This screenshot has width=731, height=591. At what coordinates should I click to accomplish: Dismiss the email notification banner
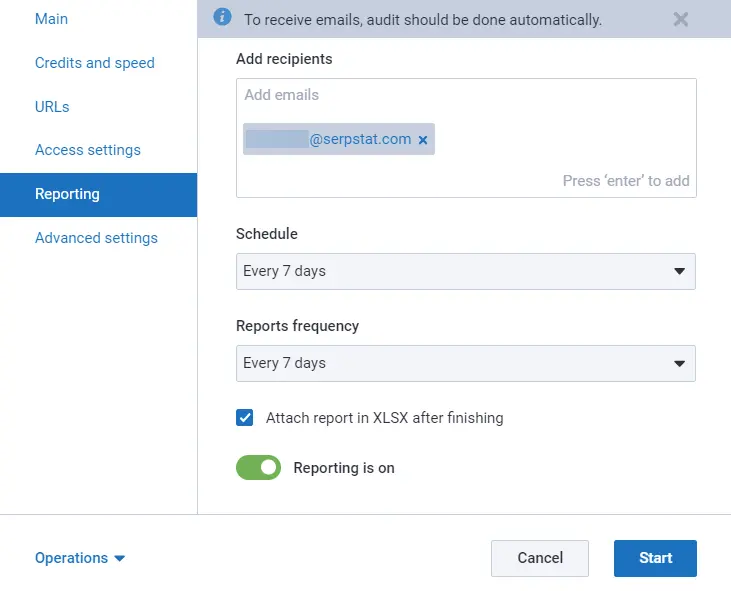(681, 19)
